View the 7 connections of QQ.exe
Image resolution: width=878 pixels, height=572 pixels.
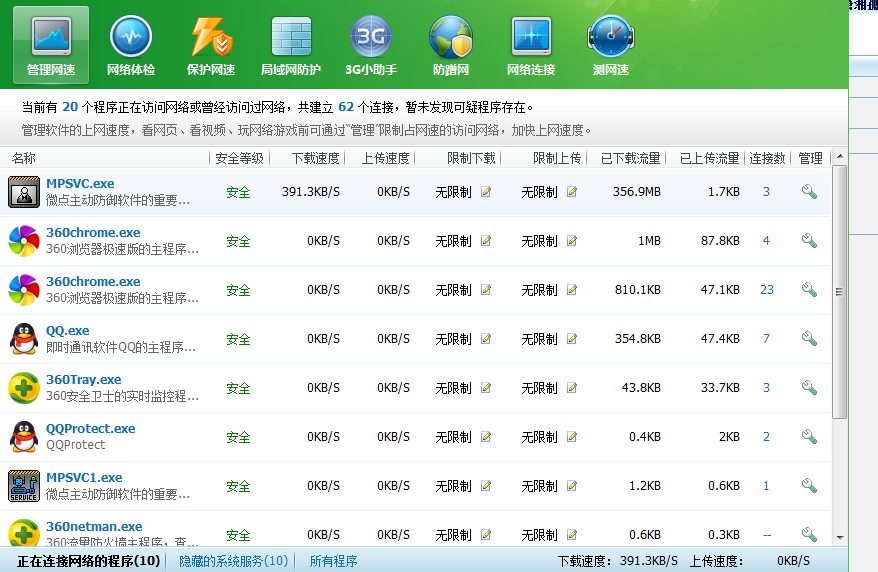coord(767,339)
